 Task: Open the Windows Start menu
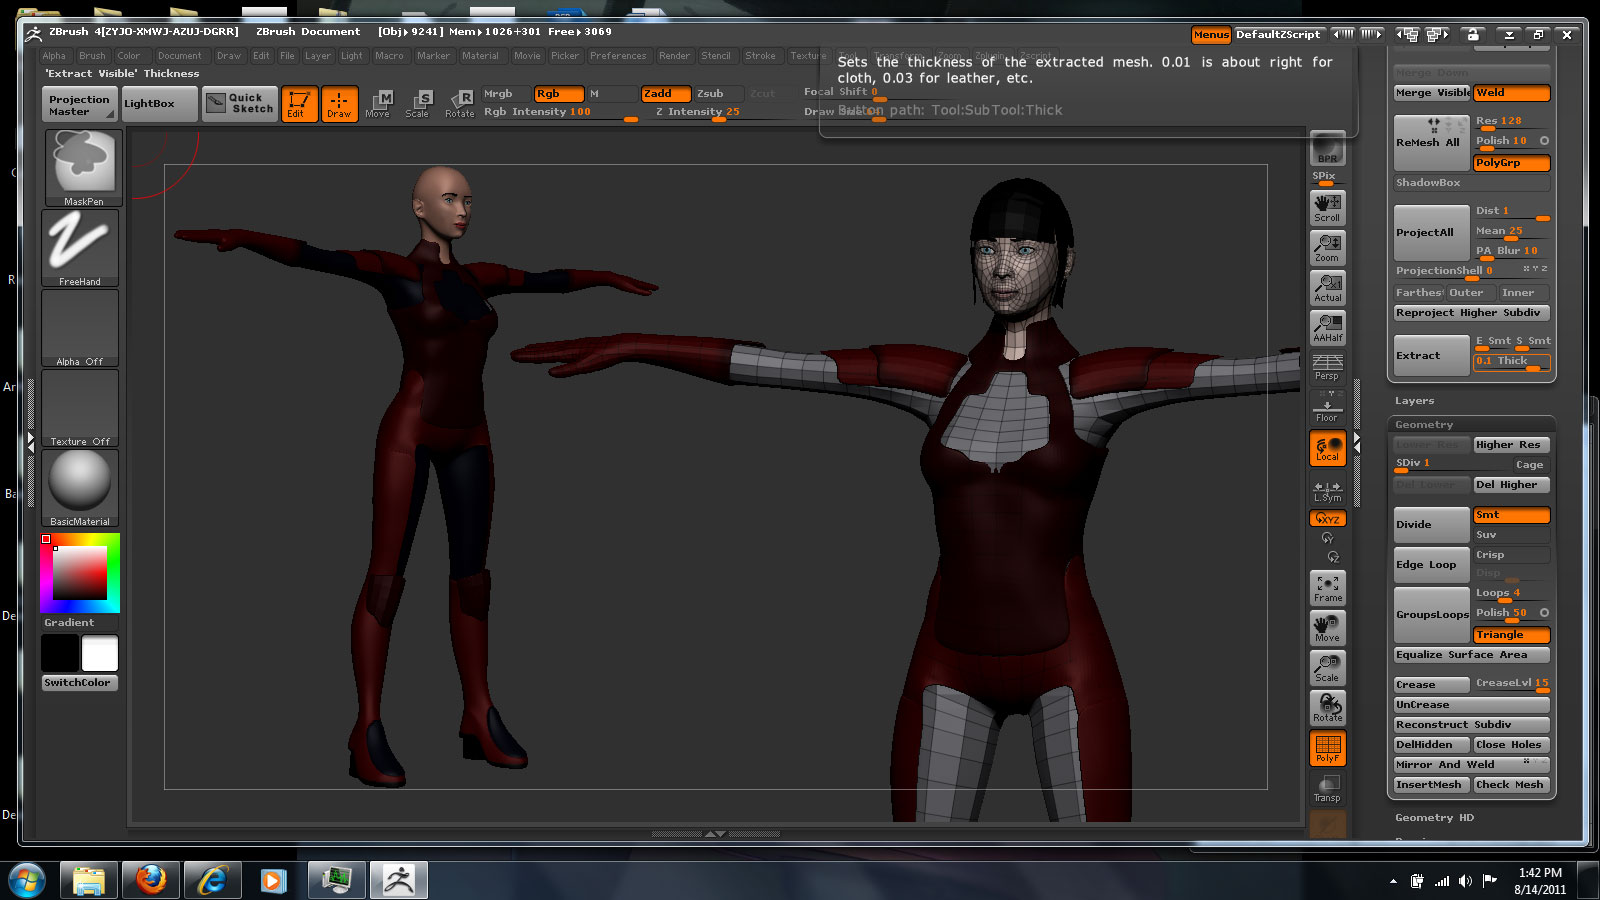pyautogui.click(x=27, y=881)
